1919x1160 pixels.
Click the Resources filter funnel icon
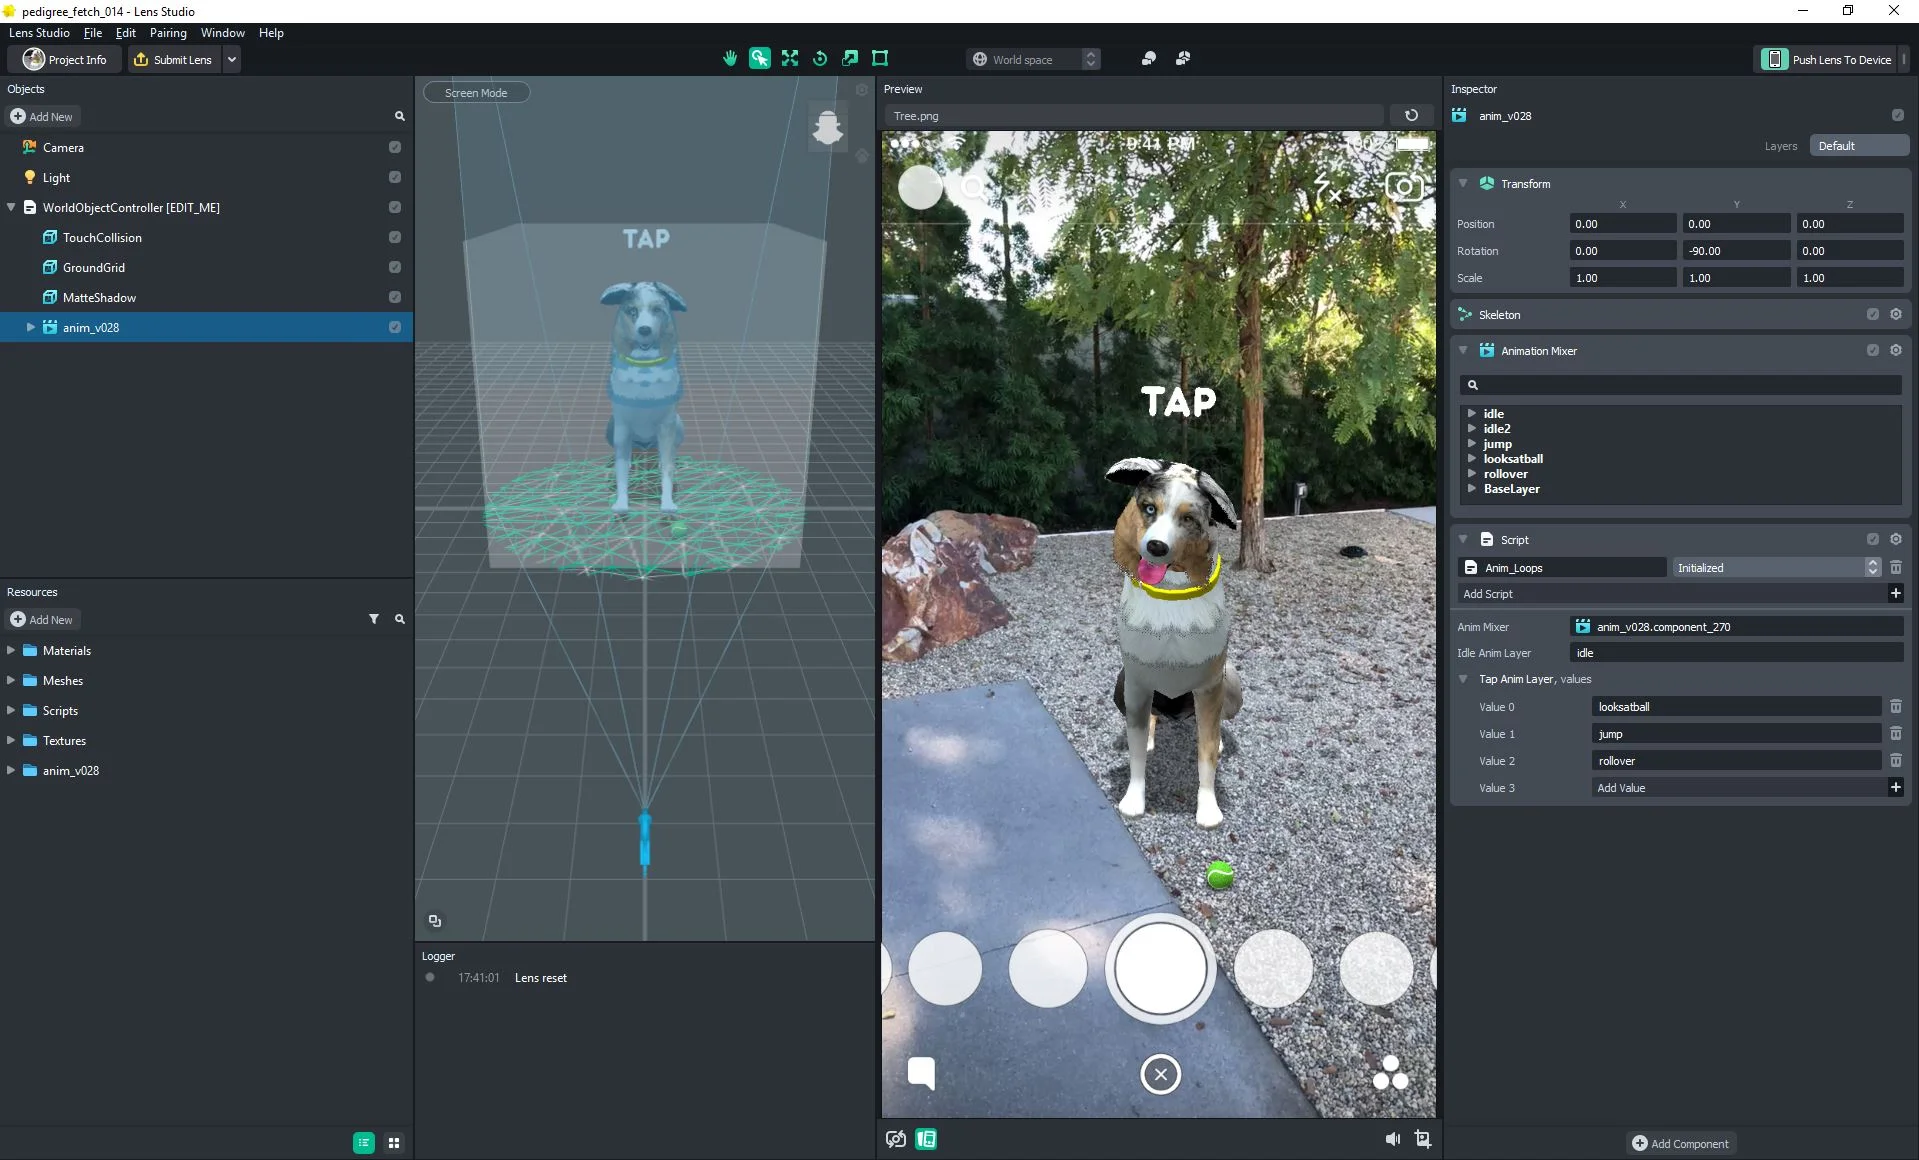pos(374,620)
